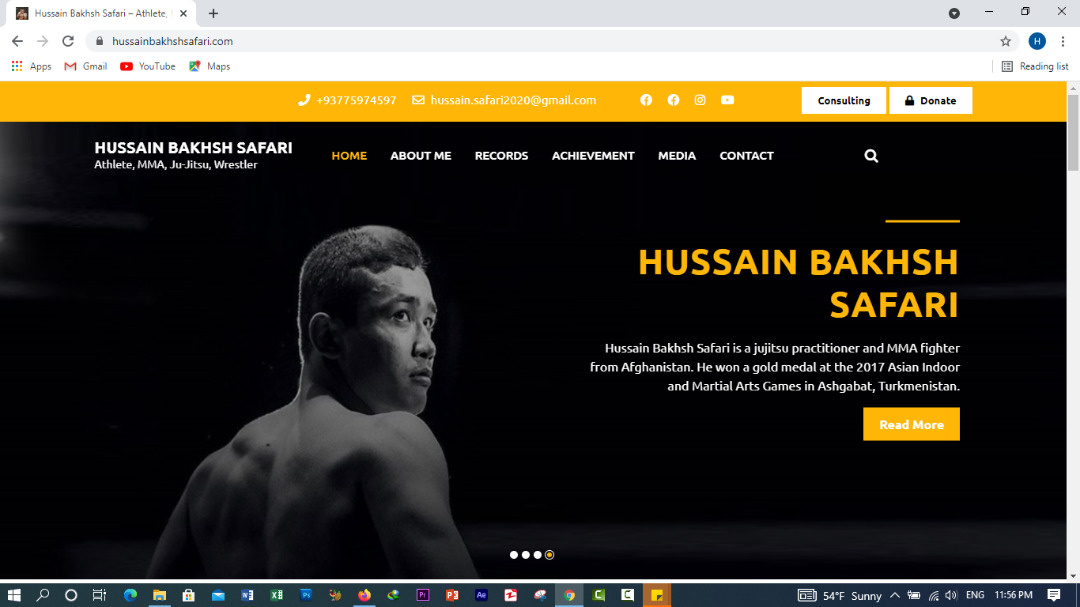Open Mail app from taskbar
Image resolution: width=1080 pixels, height=607 pixels.
(218, 595)
